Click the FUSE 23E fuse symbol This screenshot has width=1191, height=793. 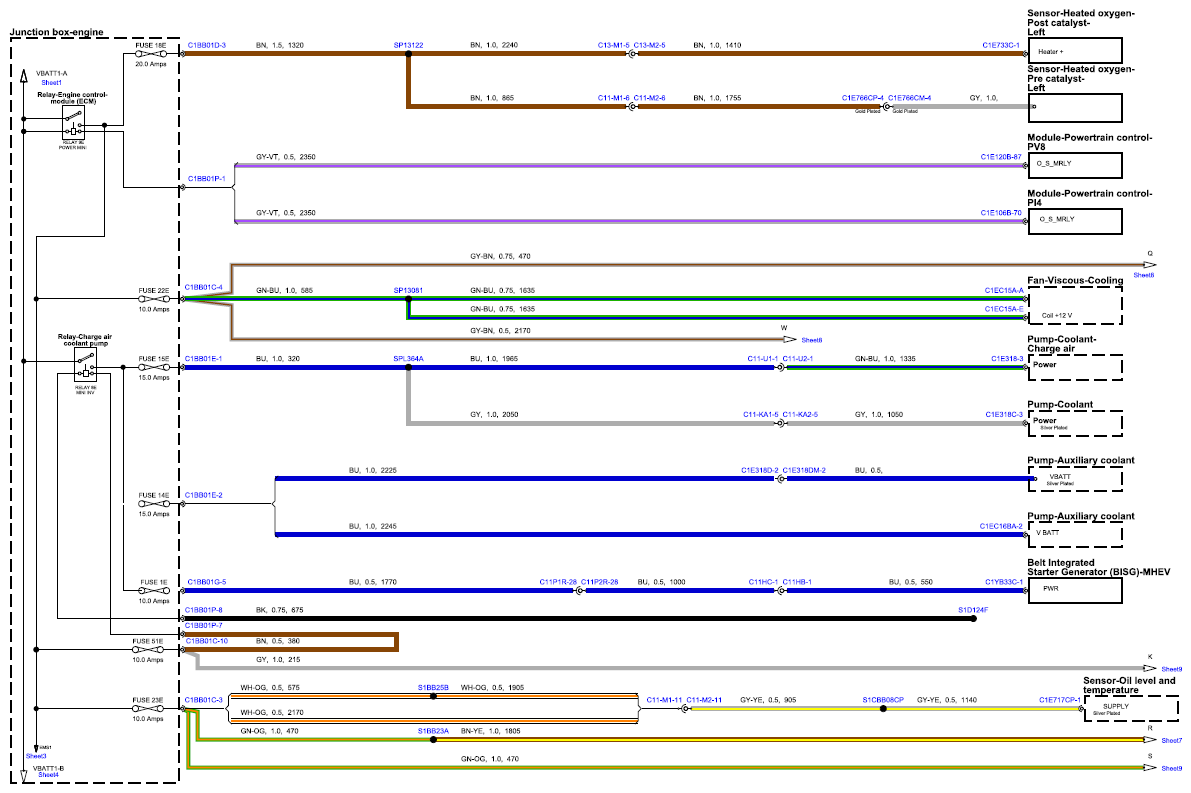147,709
